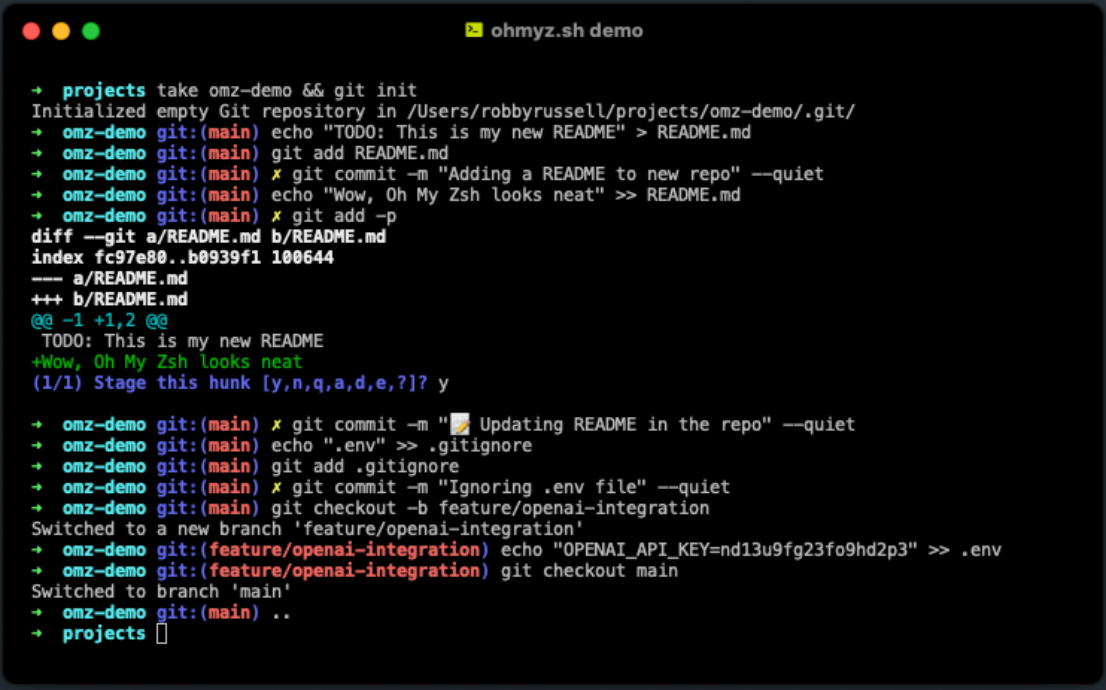This screenshot has width=1106, height=690.
Task: Click the memo emoji in the commit message
Action: point(460,425)
